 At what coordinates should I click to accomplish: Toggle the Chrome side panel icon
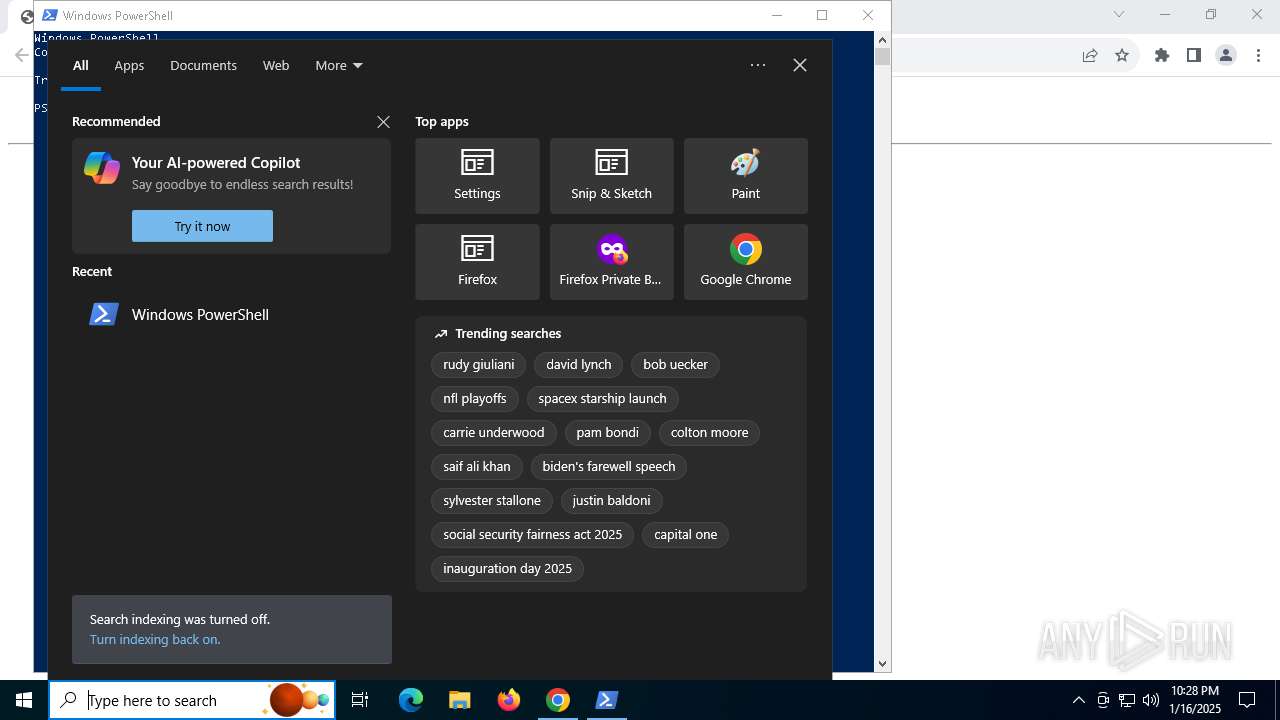click(1194, 56)
